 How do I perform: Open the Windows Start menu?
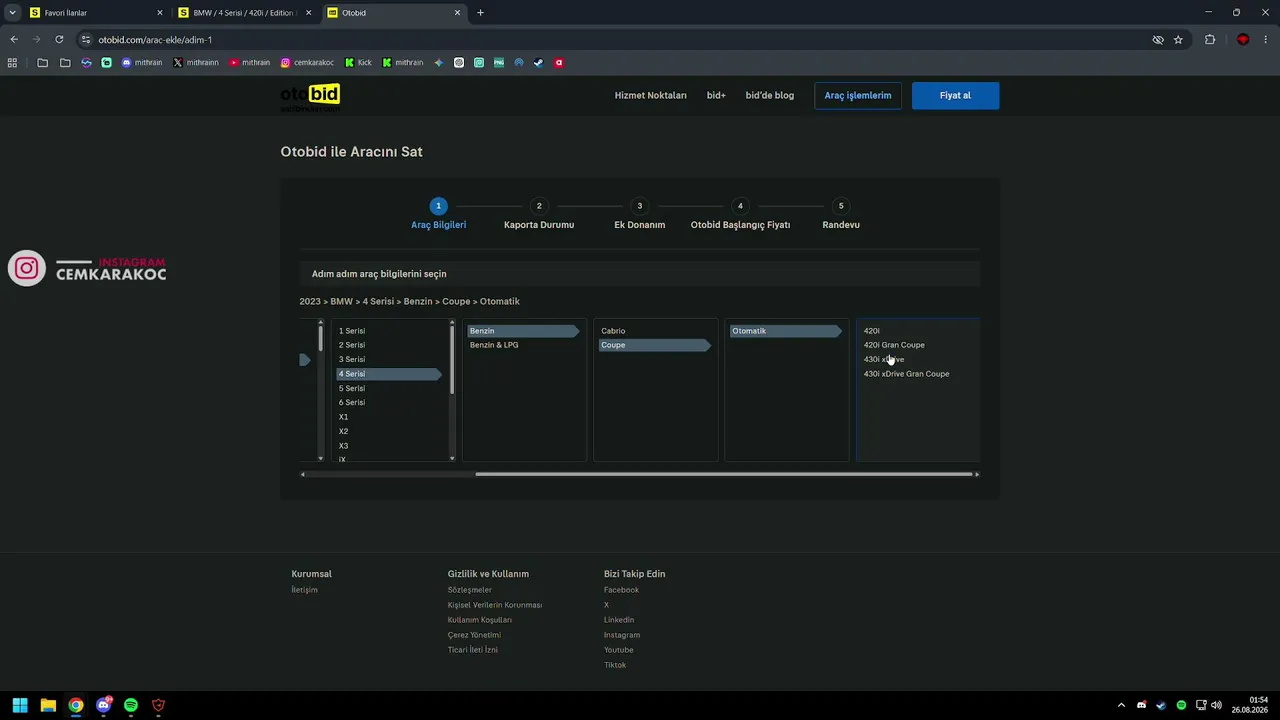click(x=20, y=705)
